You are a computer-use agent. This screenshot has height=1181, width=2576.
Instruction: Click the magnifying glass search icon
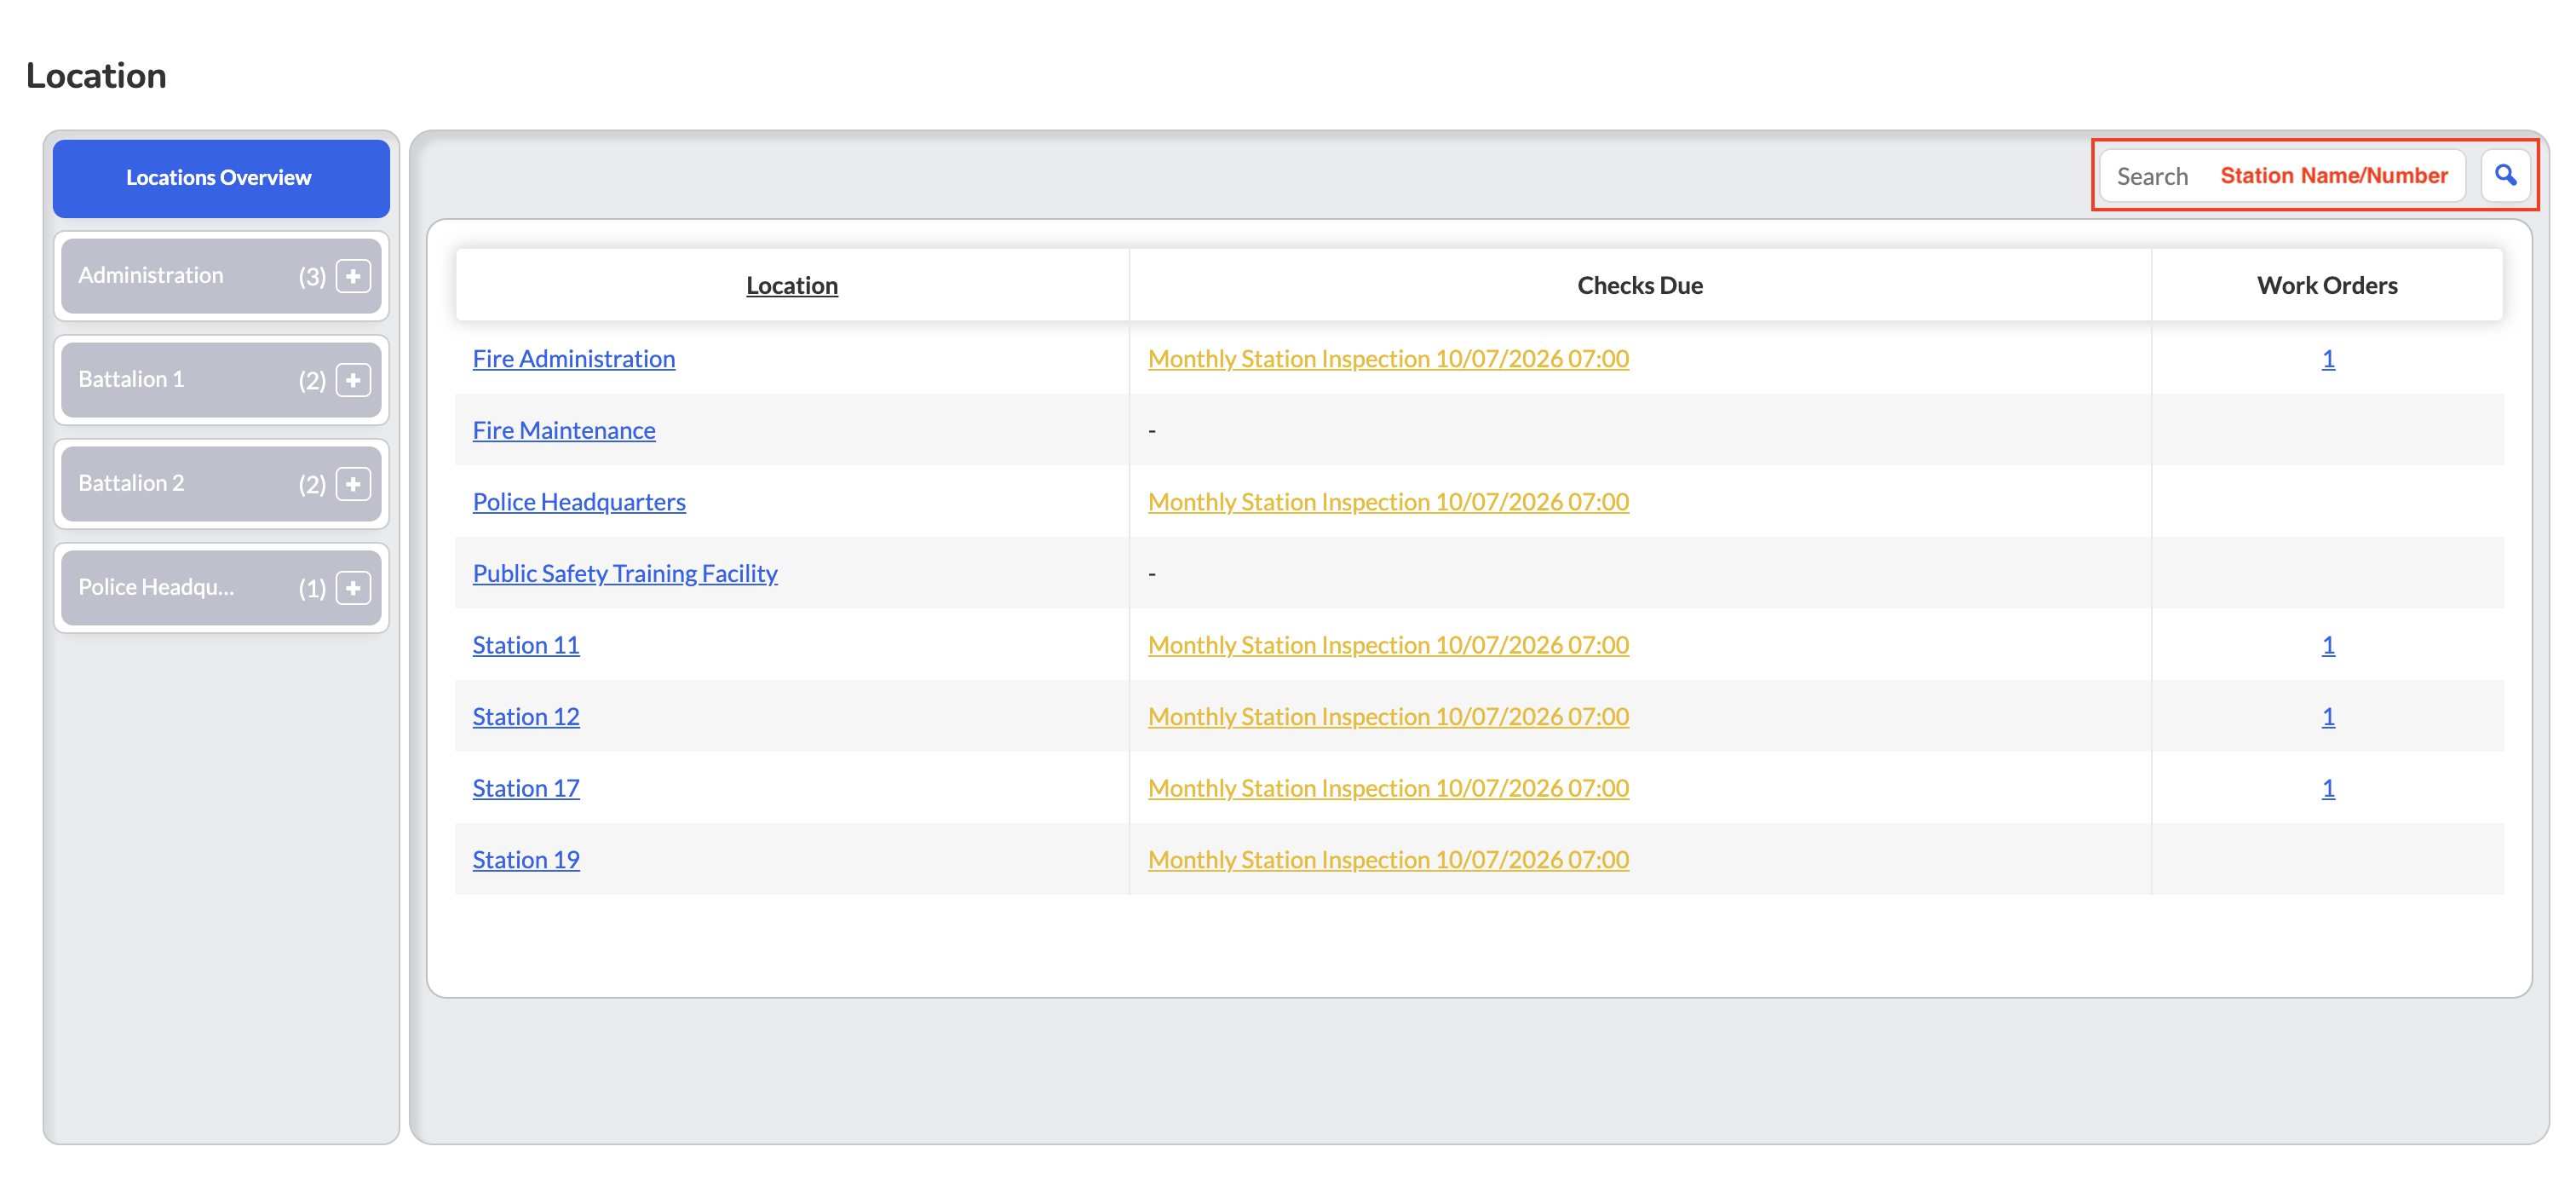[x=2505, y=176]
